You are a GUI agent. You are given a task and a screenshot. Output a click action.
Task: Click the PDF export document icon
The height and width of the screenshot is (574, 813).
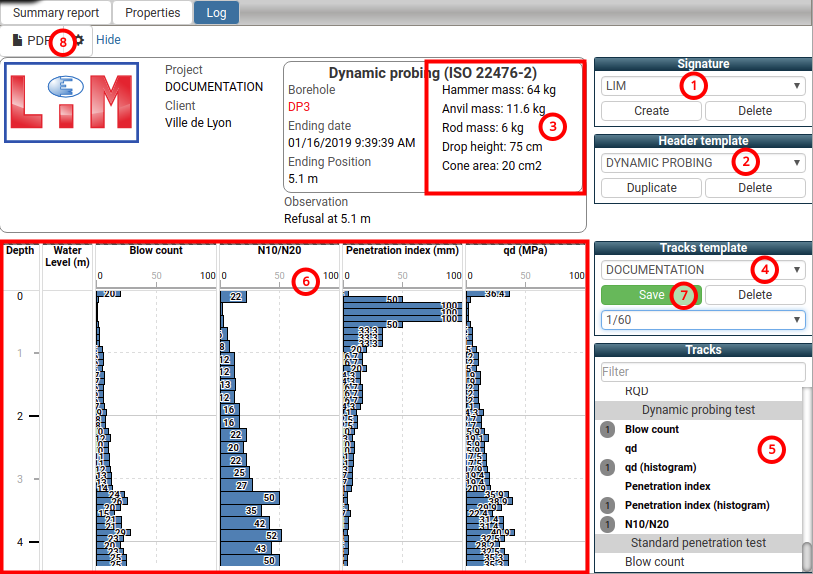(x=17, y=41)
